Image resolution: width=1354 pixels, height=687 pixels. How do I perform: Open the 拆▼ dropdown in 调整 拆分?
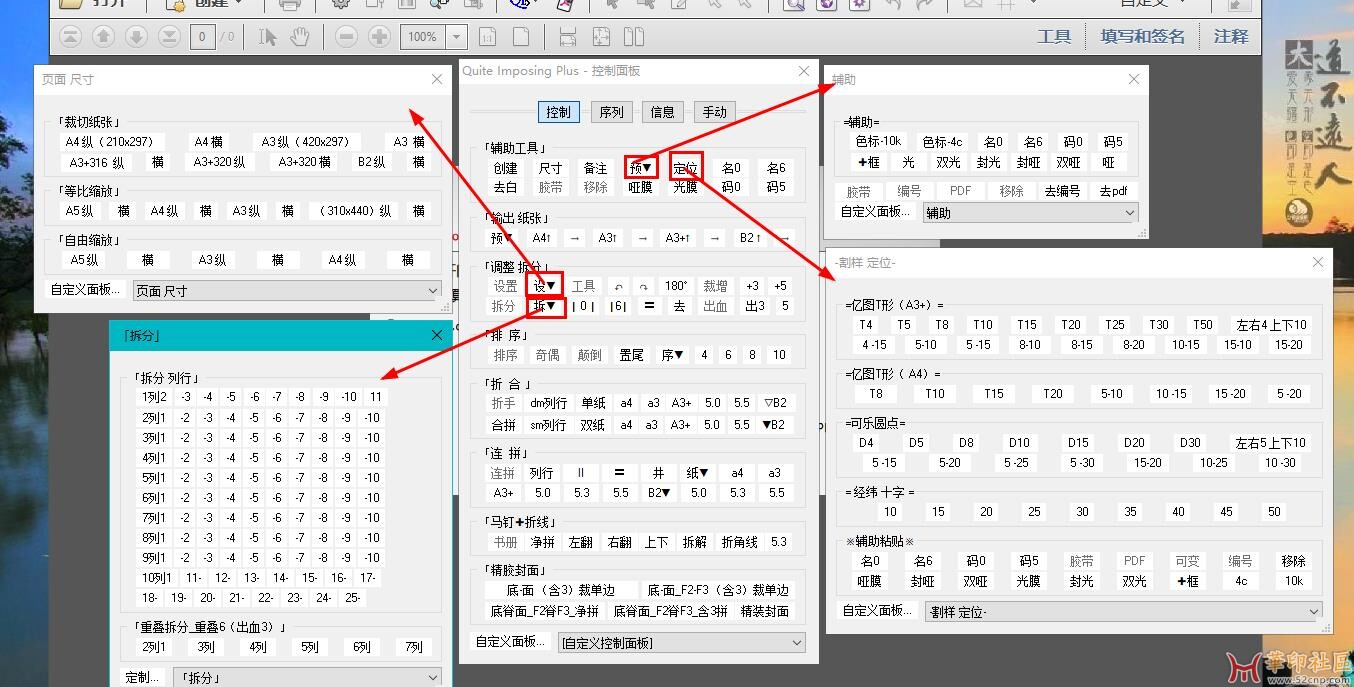click(x=544, y=306)
